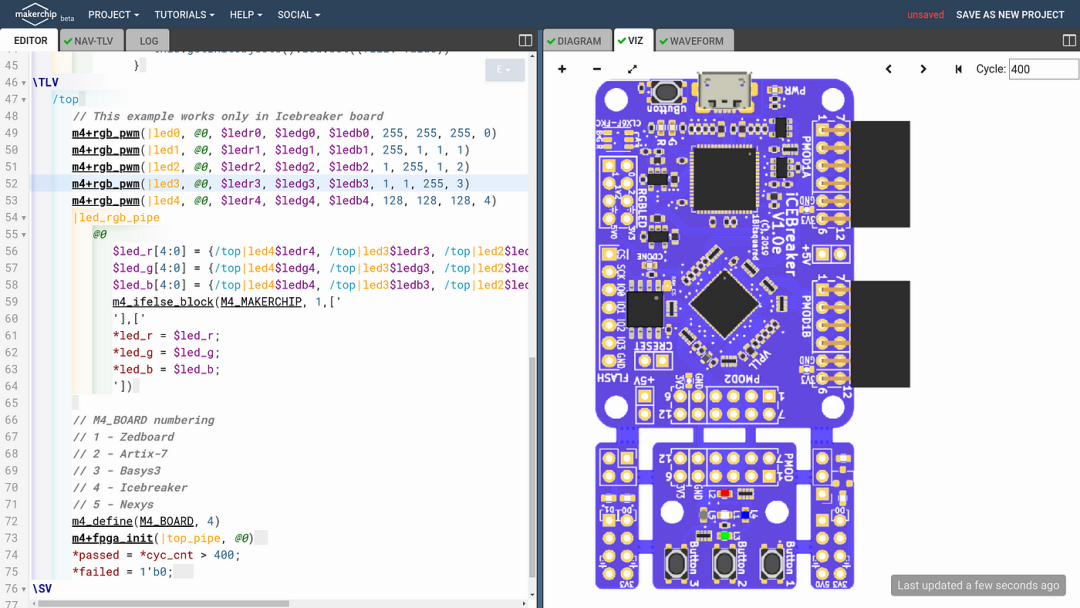Open the TUTORIALS menu
The width and height of the screenshot is (1080, 608).
185,14
